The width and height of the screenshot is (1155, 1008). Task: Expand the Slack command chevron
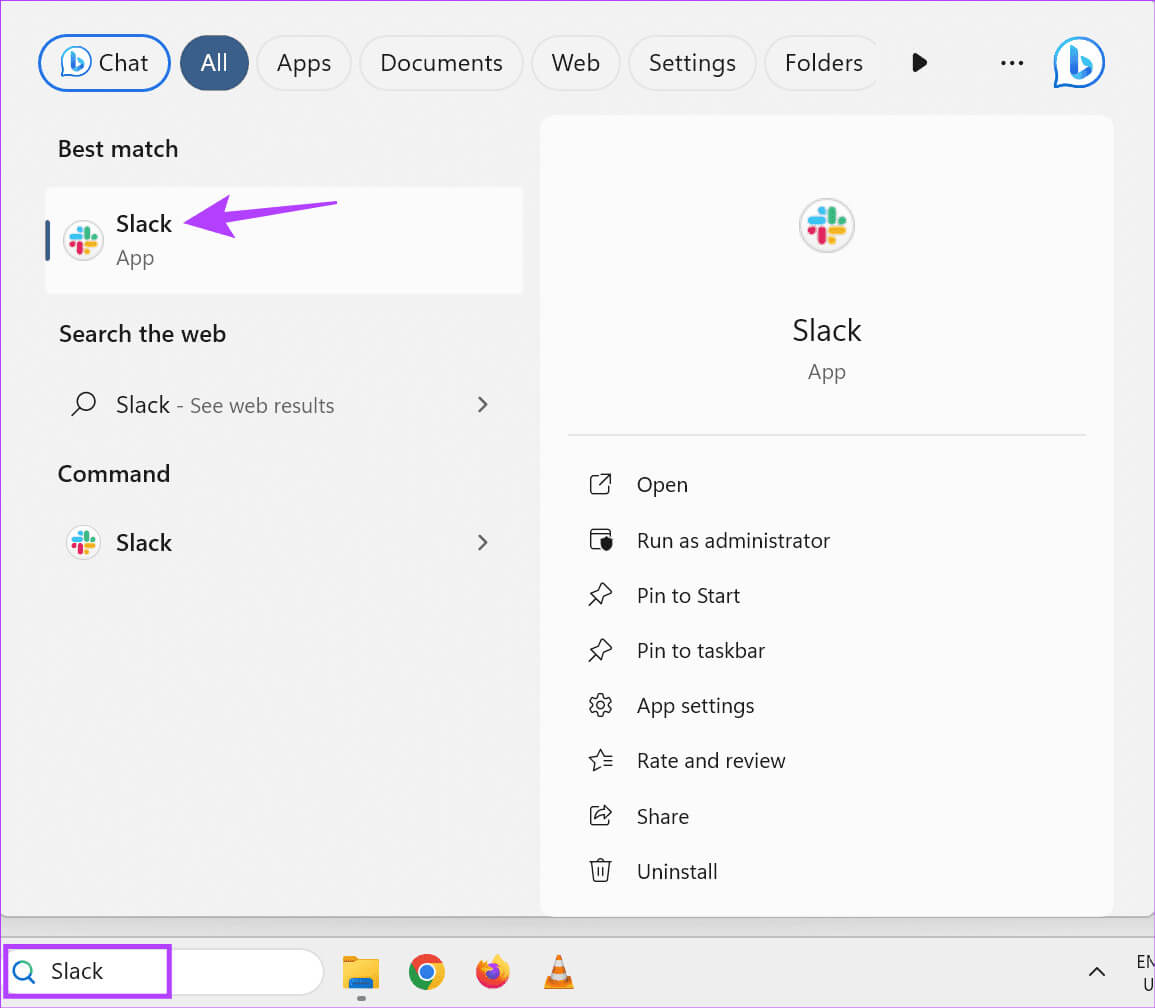click(x=482, y=543)
